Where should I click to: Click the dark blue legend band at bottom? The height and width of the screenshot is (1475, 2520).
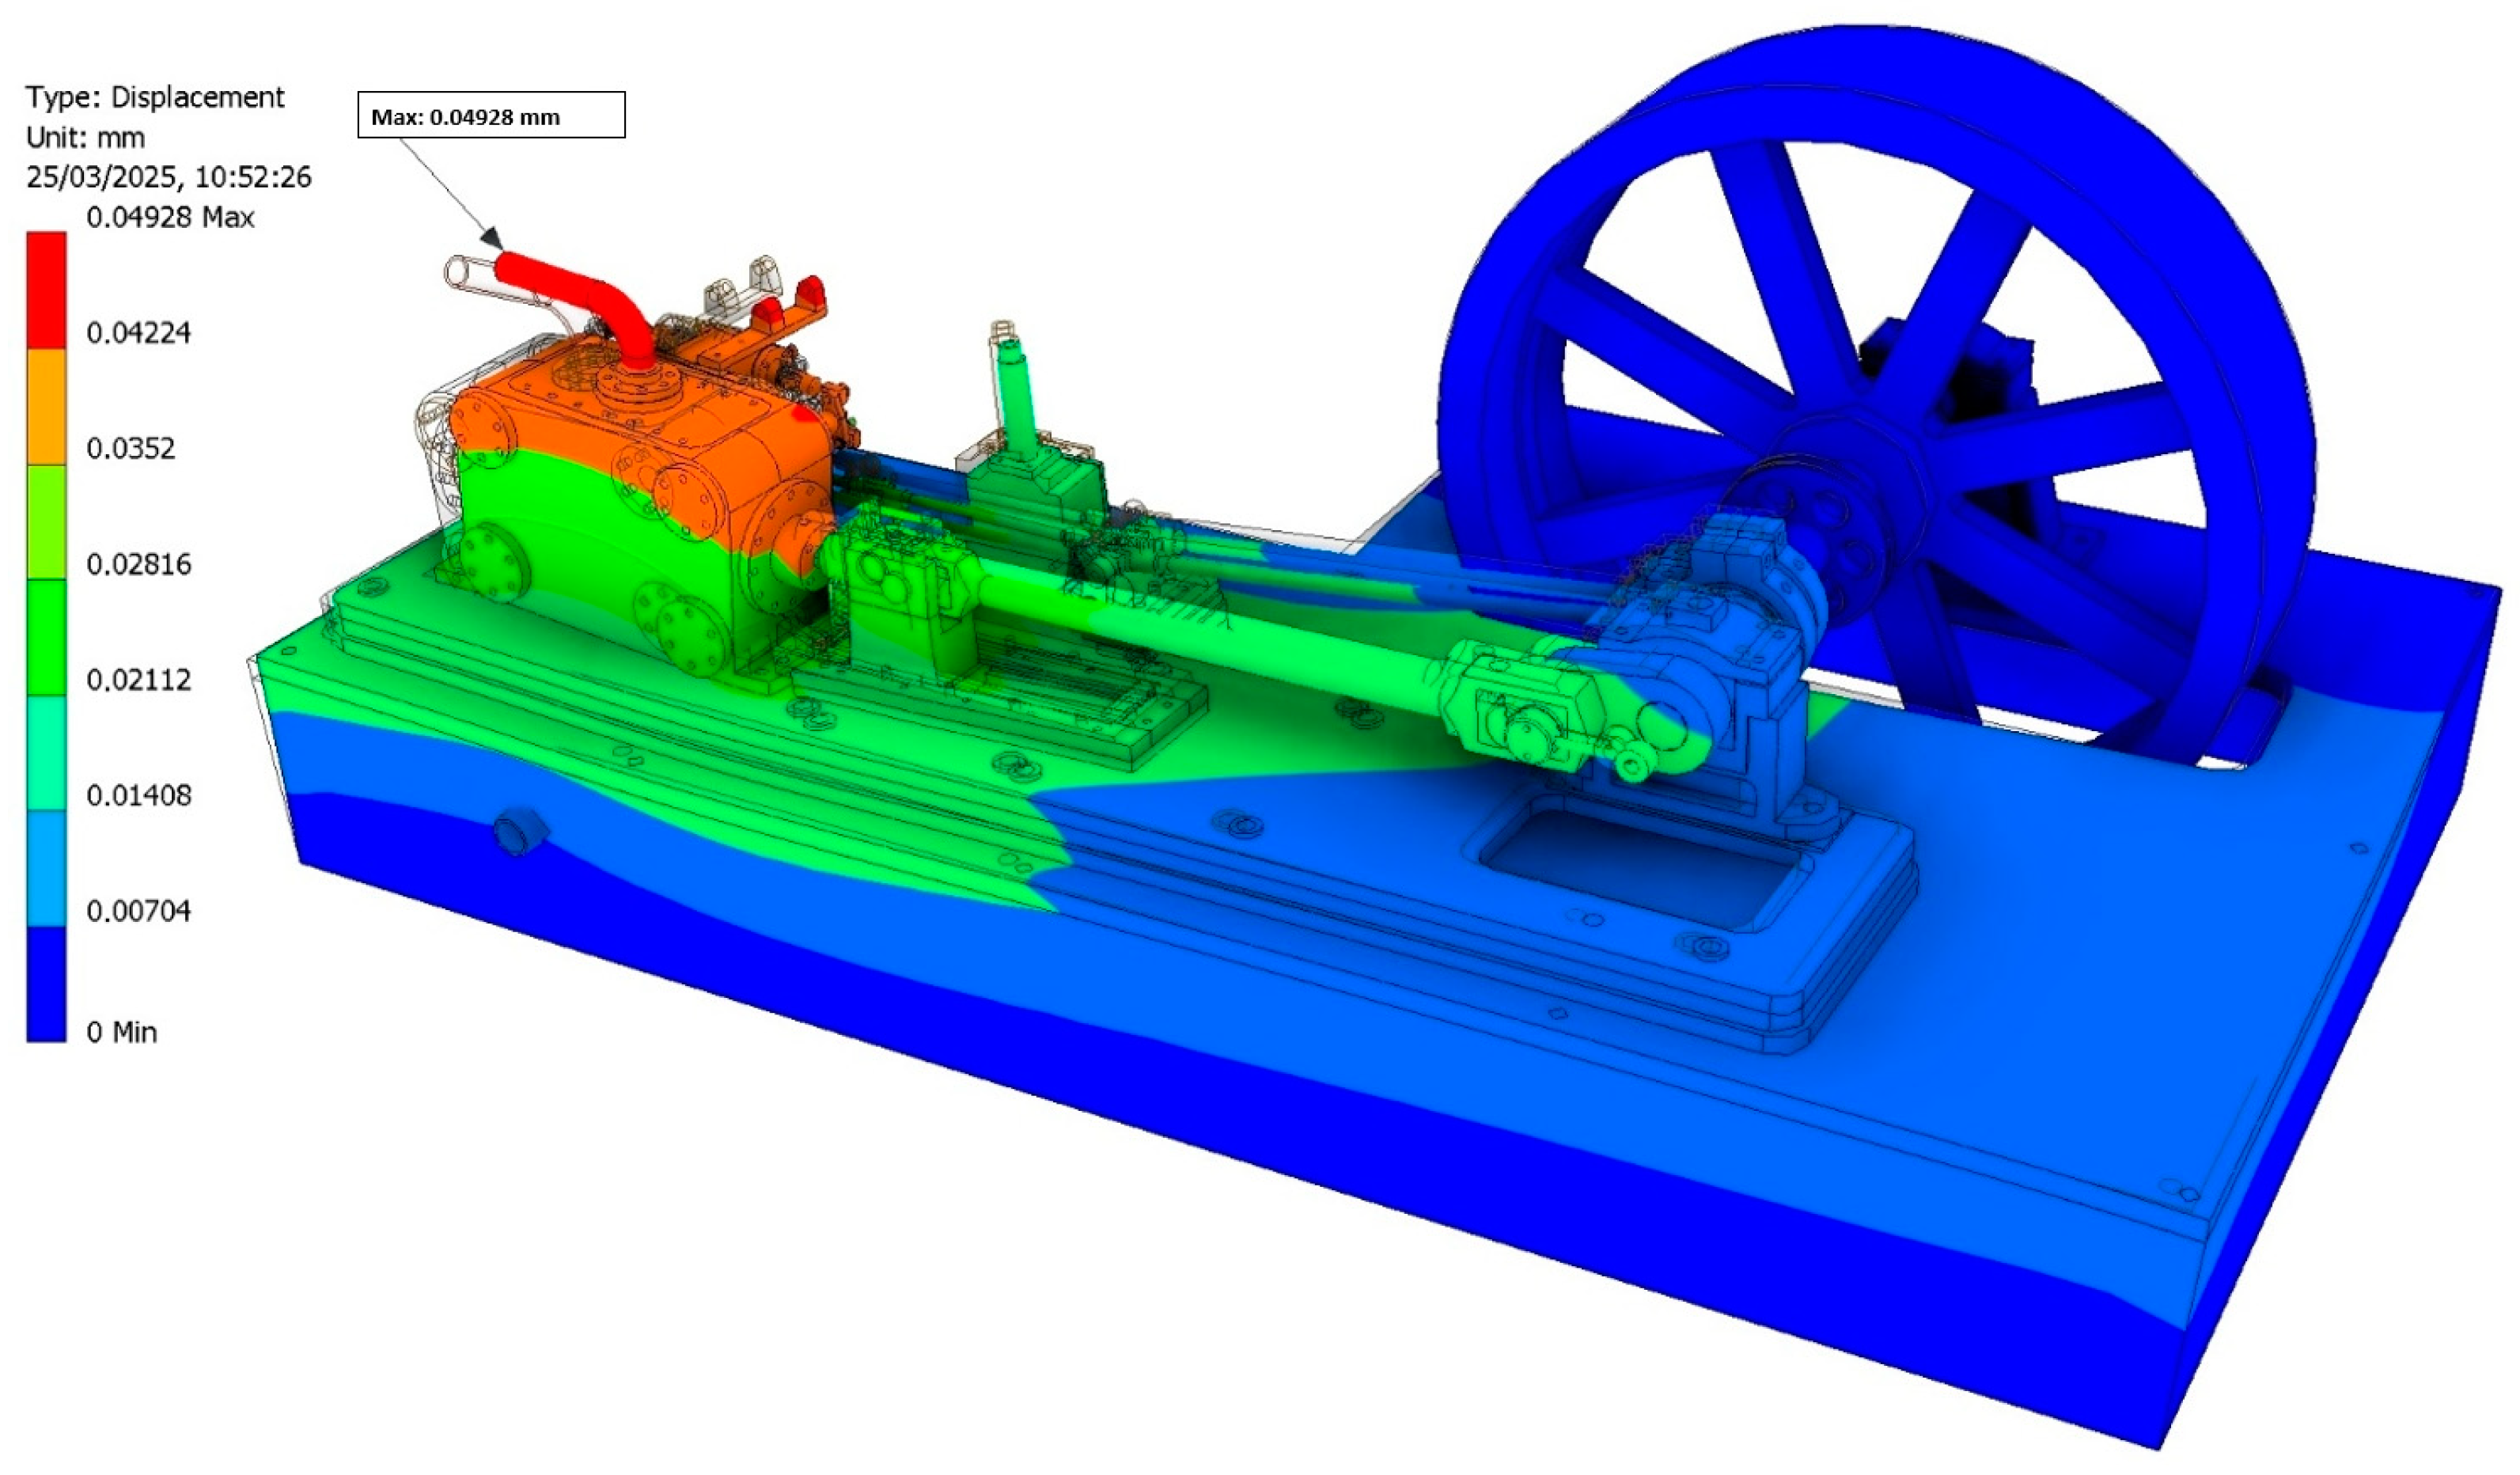(x=46, y=985)
